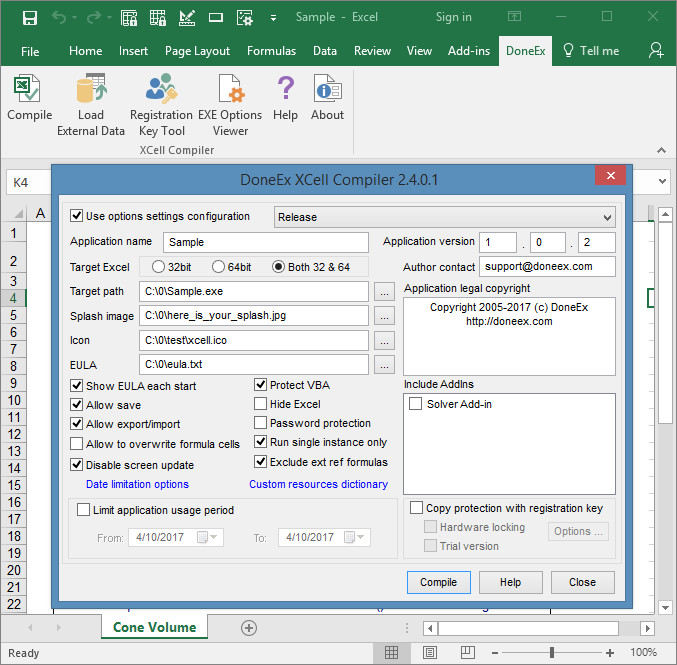This screenshot has width=677, height=665.
Task: Add a new sheet with plus icon
Action: (x=249, y=628)
